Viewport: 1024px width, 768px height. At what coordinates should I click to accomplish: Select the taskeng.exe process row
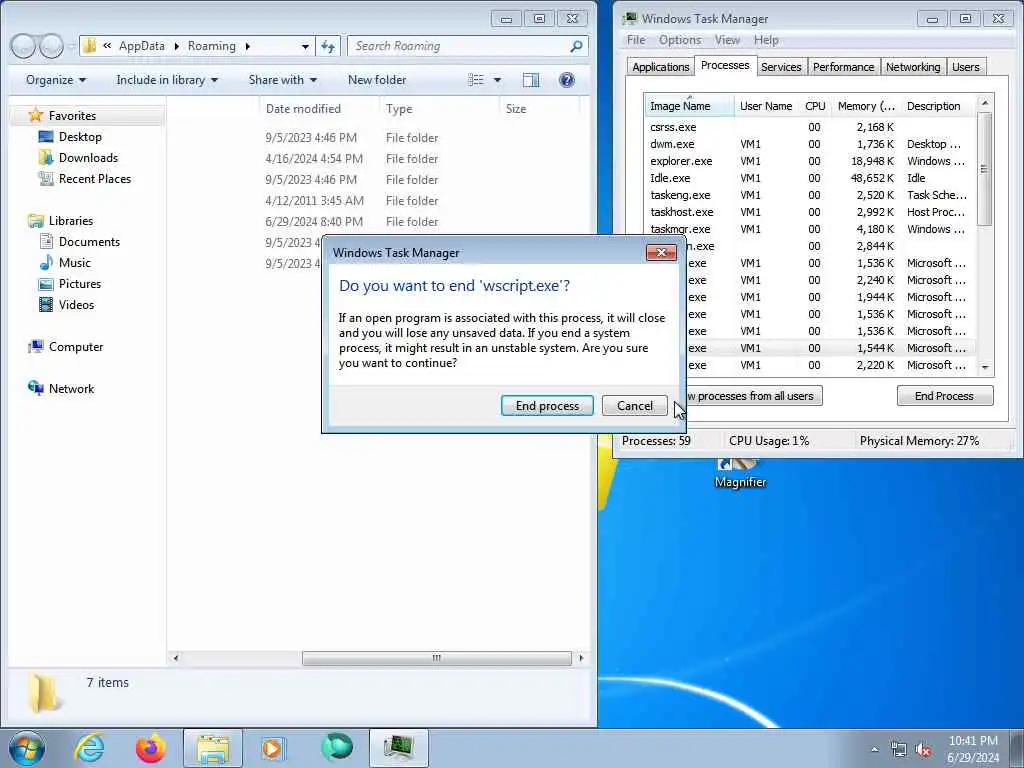click(810, 195)
